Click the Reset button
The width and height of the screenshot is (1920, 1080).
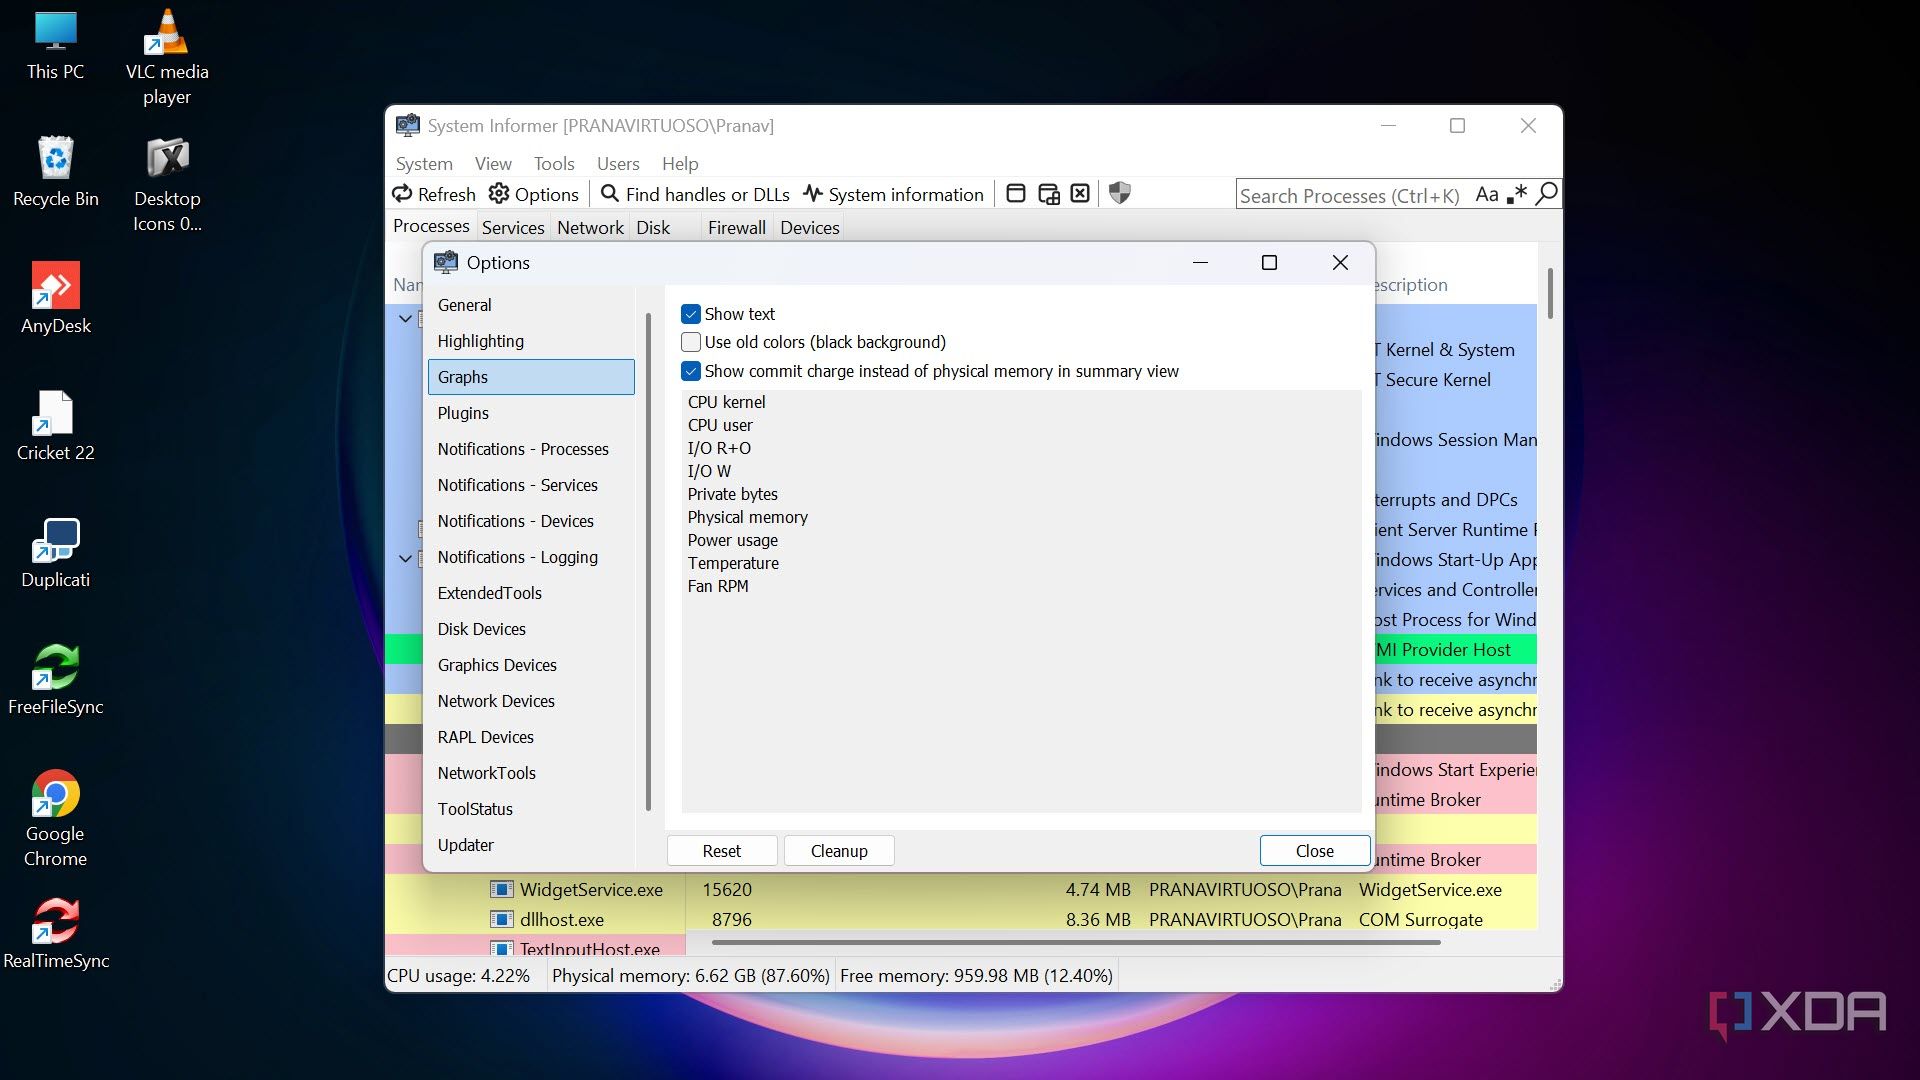[722, 851]
